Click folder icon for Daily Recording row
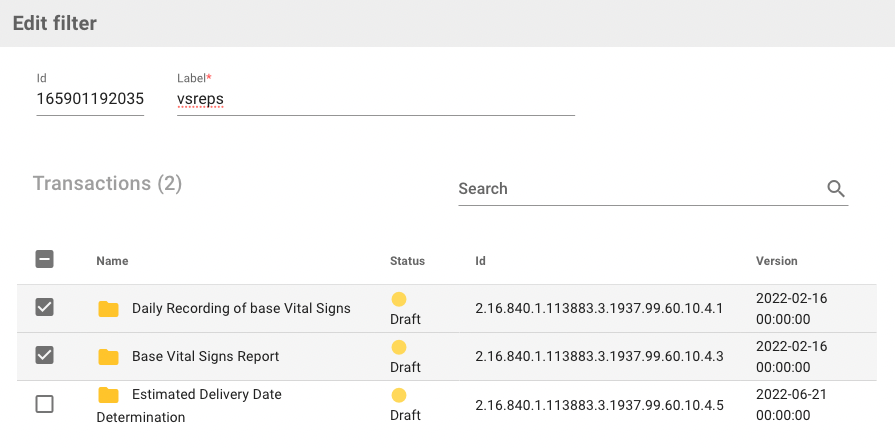This screenshot has height=448, width=895. 108,309
